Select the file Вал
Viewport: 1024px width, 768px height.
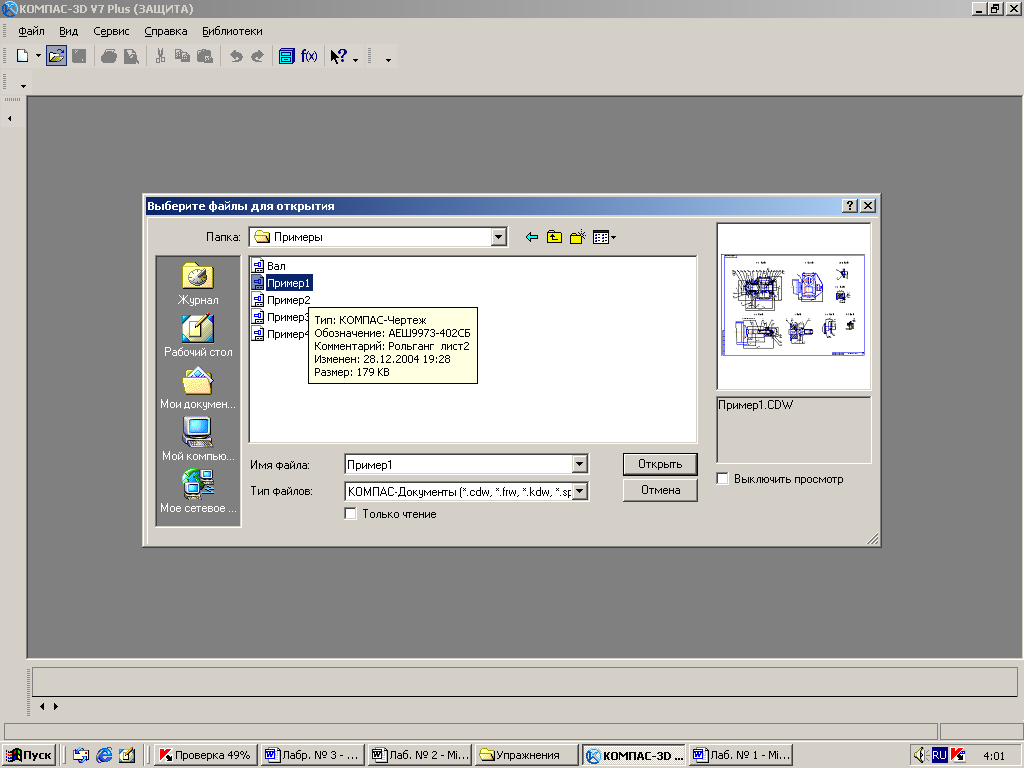coord(269,266)
